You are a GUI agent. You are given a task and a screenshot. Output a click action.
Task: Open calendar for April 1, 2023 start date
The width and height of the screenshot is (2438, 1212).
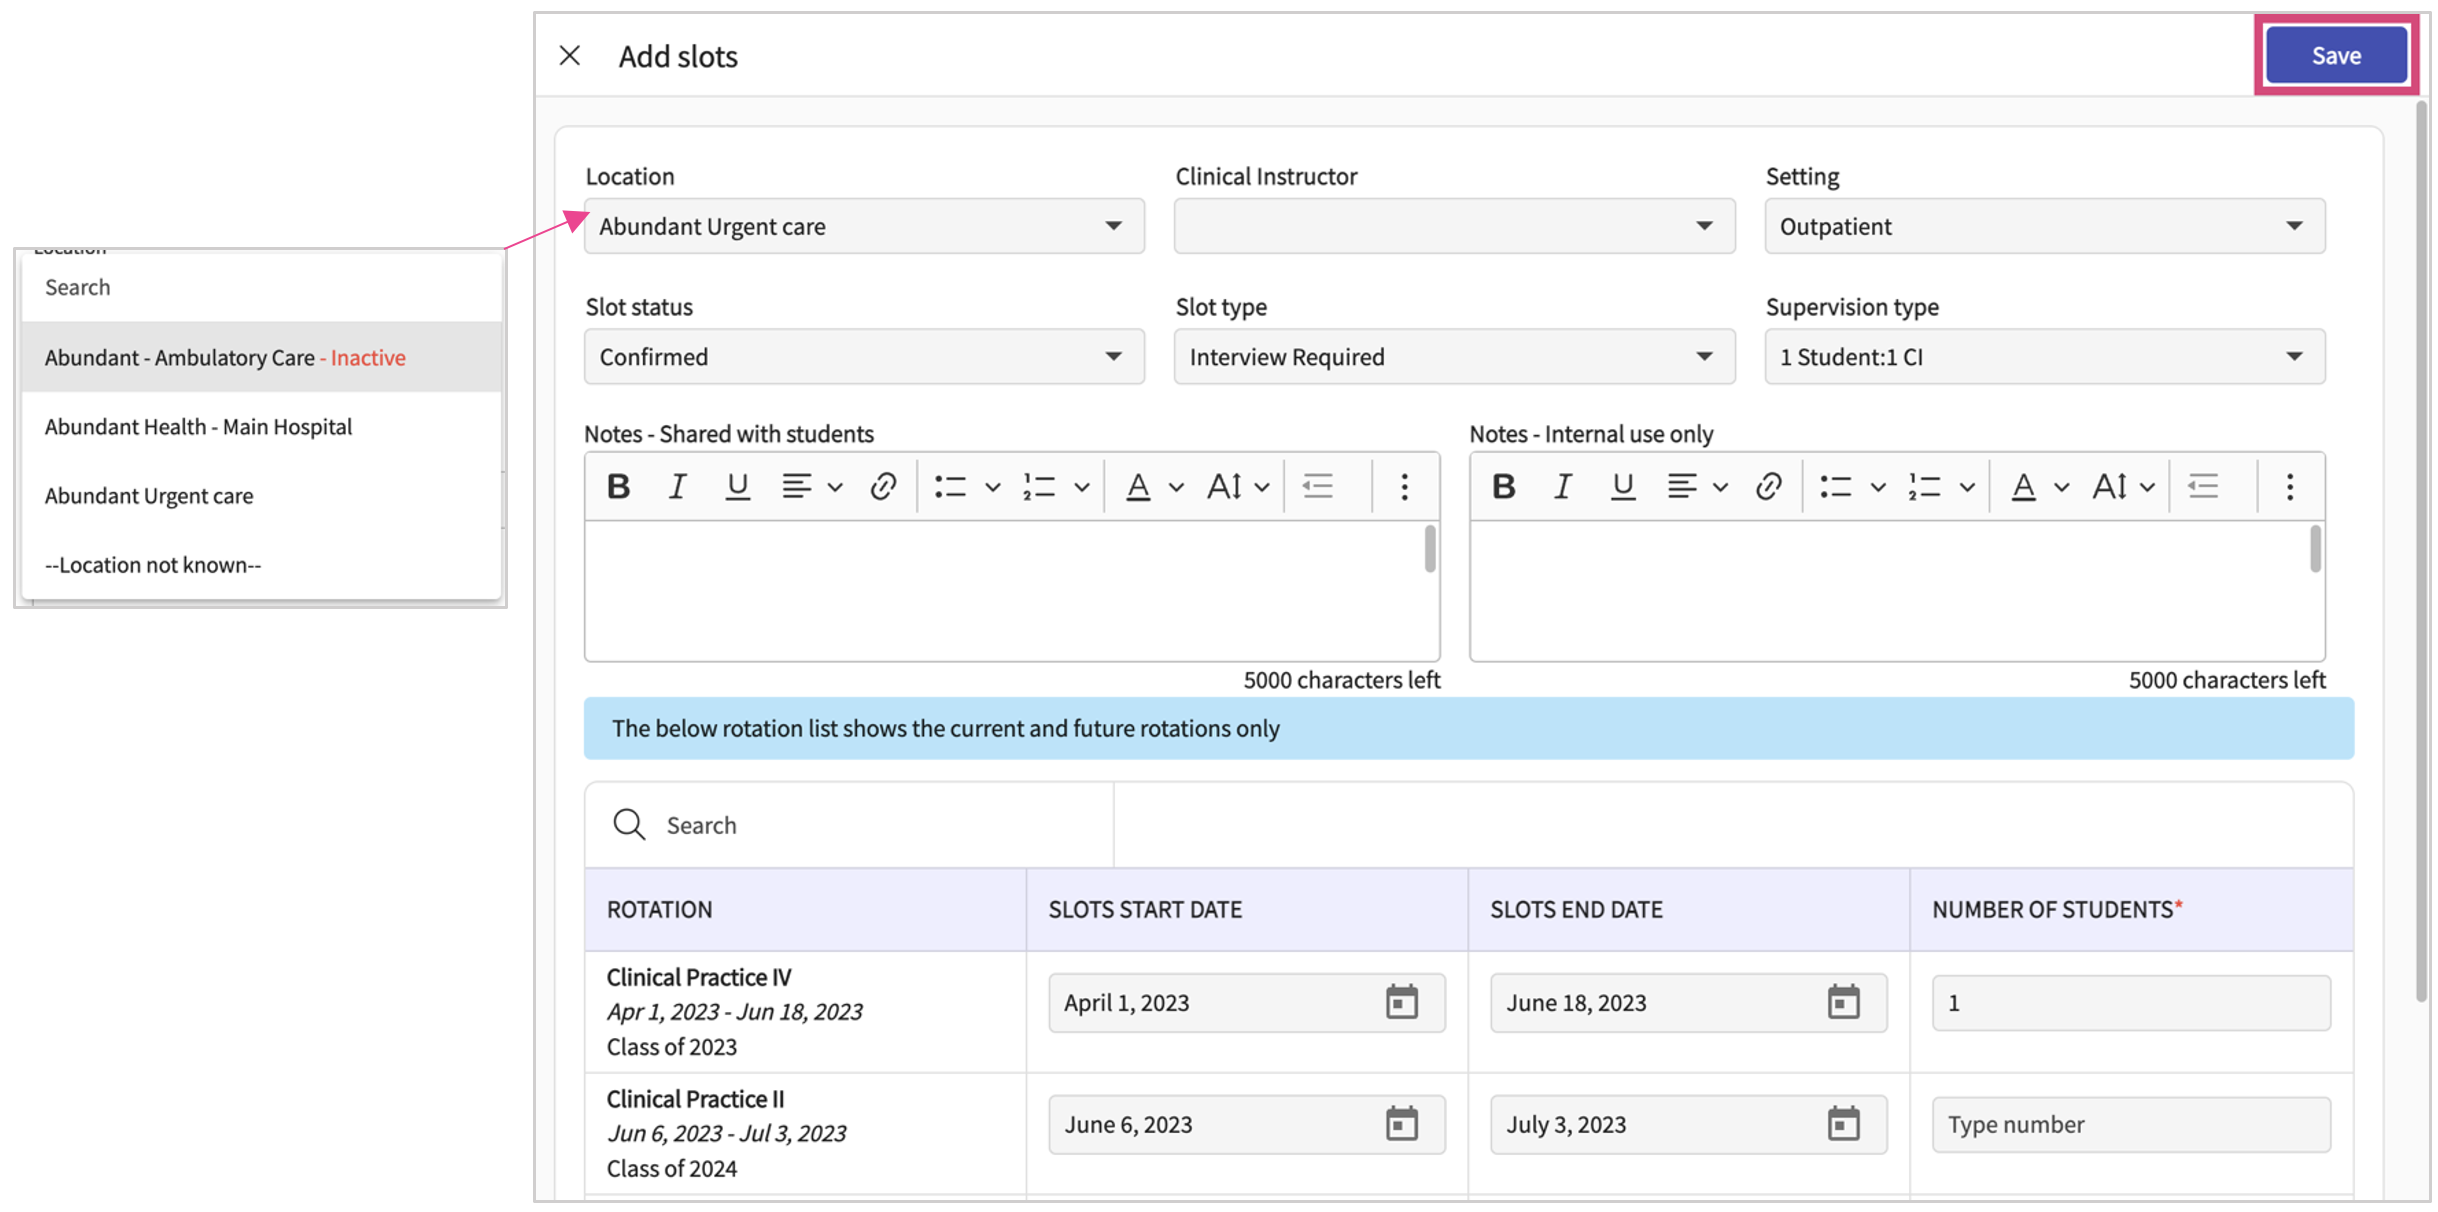[x=1401, y=1002]
